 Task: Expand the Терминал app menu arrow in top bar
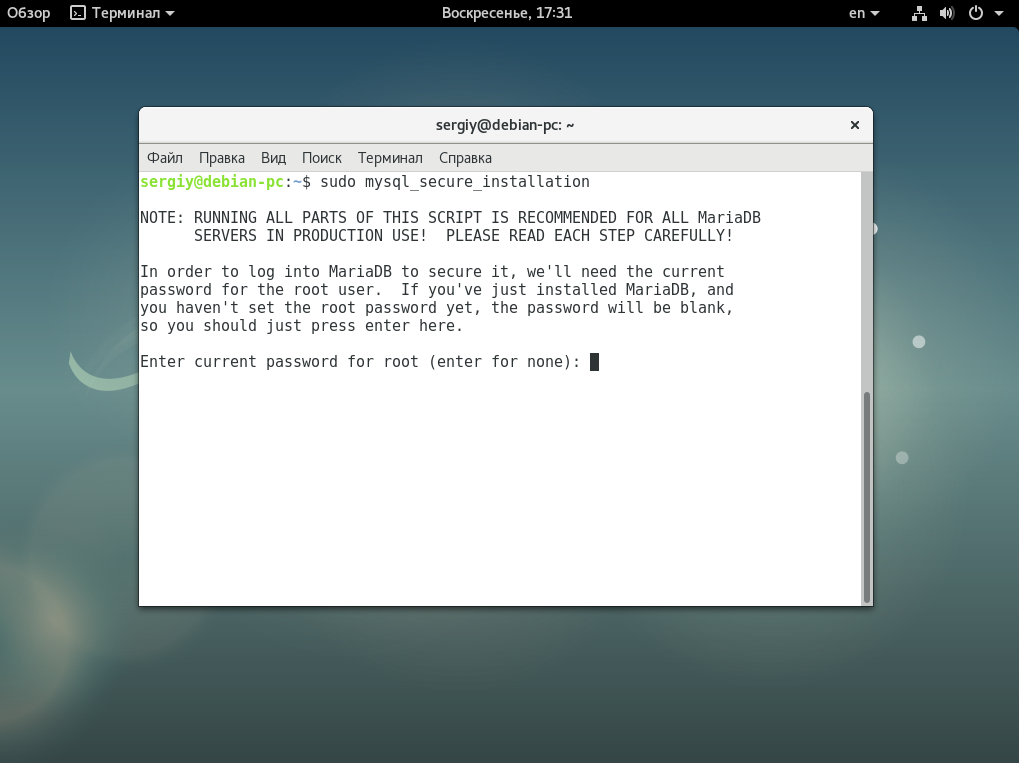(x=169, y=13)
